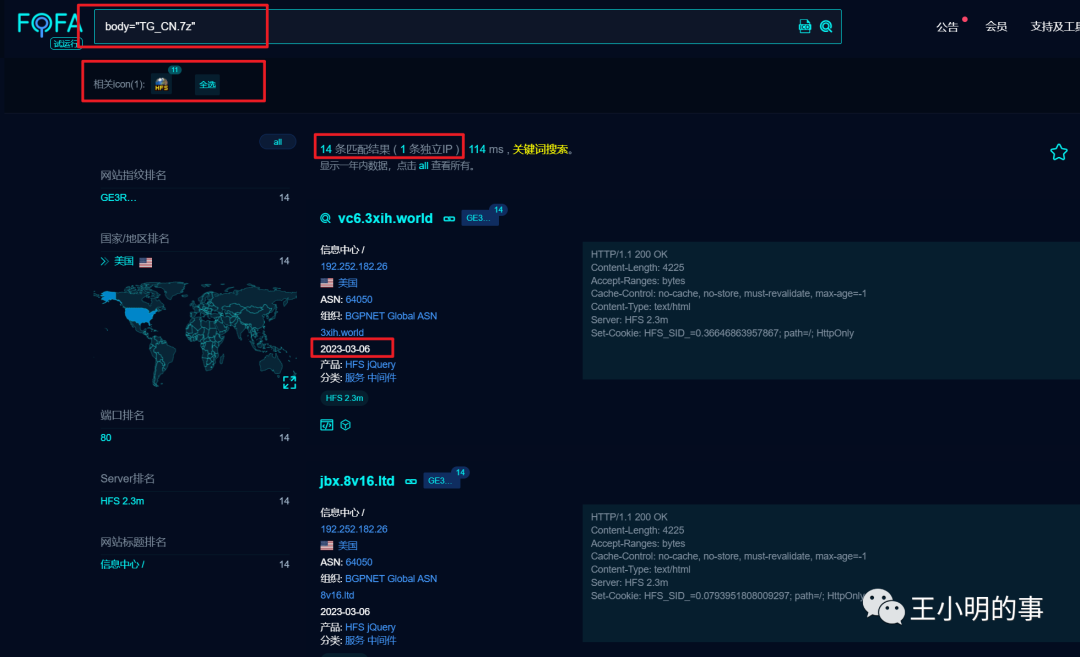
Task: Open the 会员 menu
Action: click(x=996, y=26)
